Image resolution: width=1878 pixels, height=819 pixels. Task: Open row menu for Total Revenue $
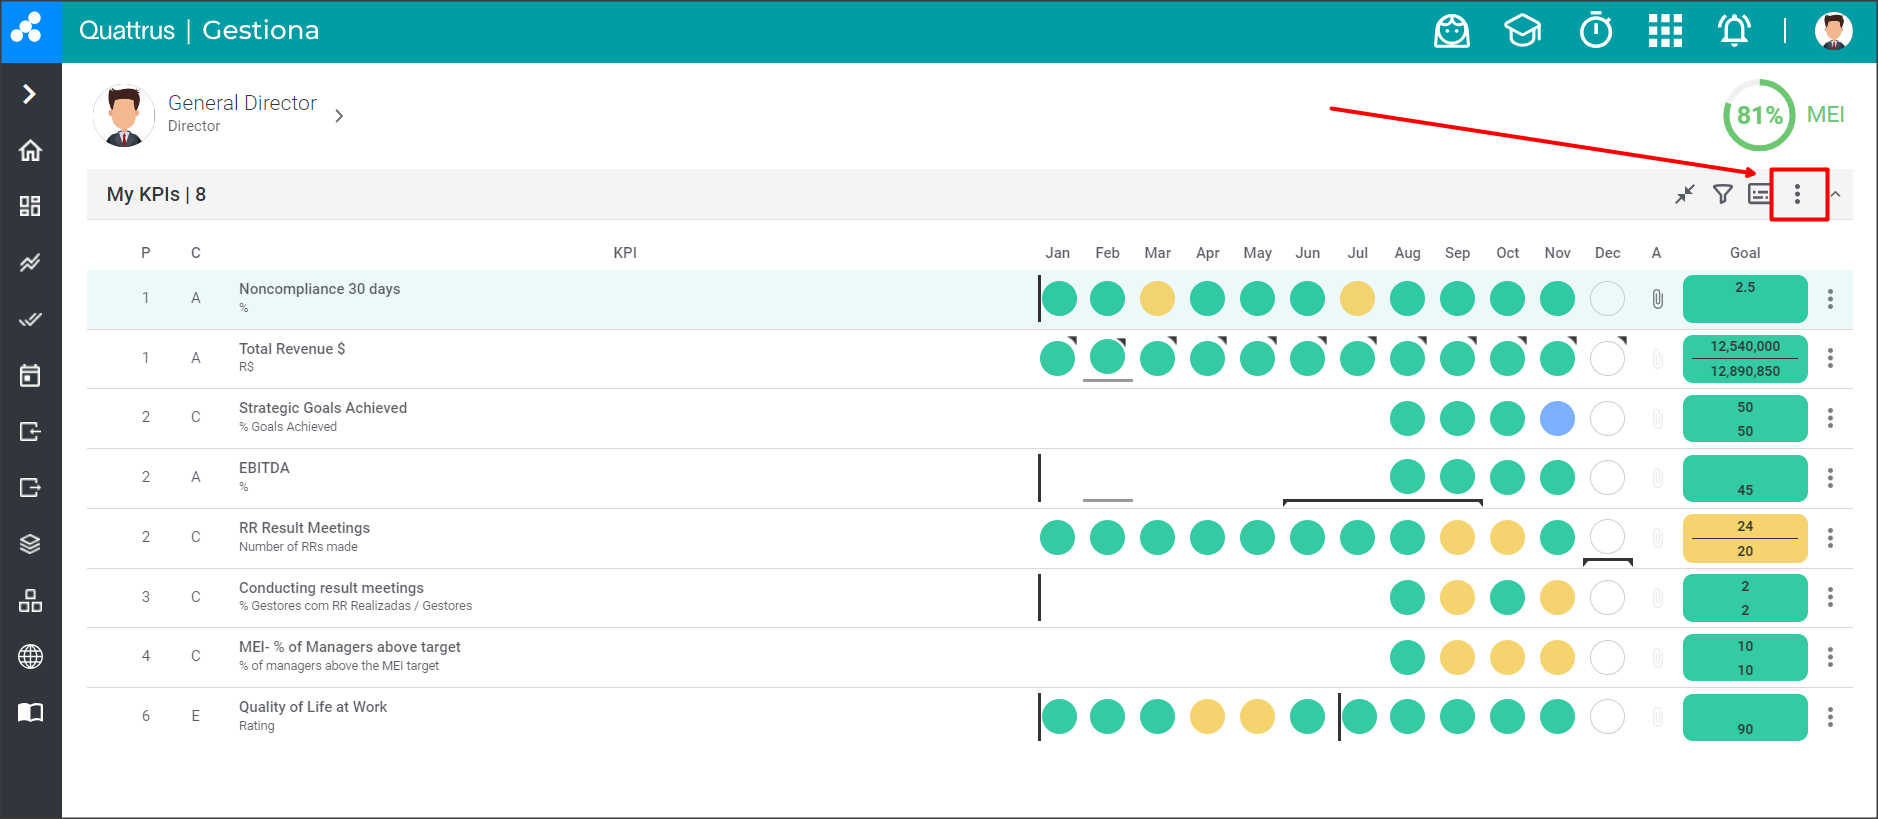(1830, 358)
